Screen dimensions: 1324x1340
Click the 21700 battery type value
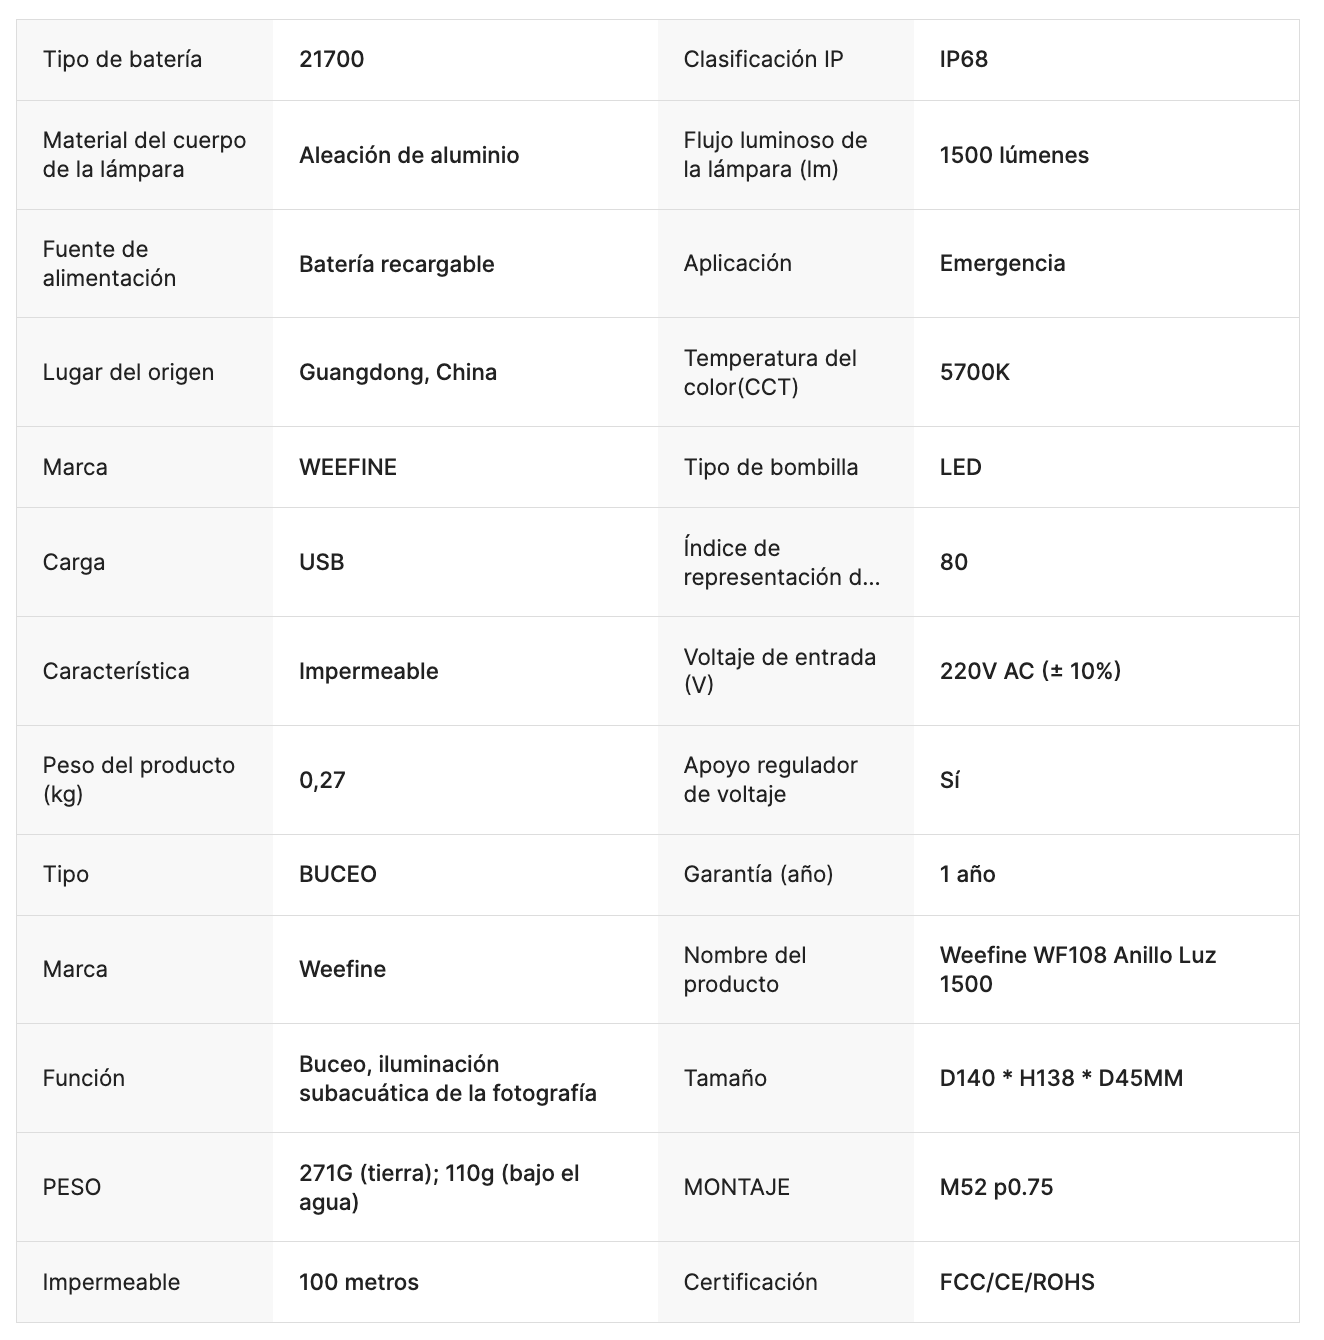pyautogui.click(x=331, y=59)
